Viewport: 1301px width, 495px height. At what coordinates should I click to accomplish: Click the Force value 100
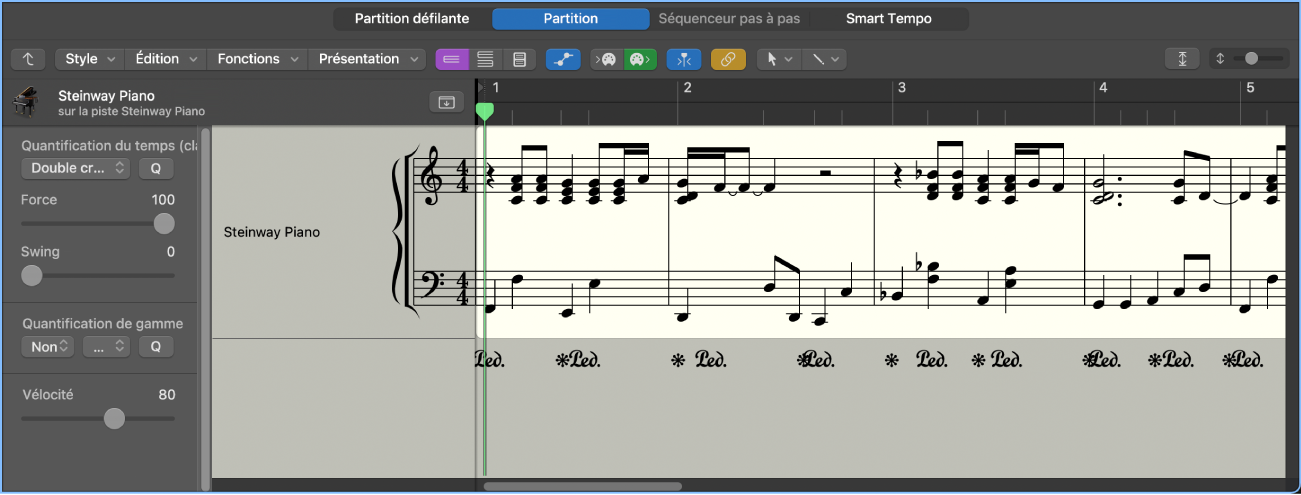(x=163, y=200)
